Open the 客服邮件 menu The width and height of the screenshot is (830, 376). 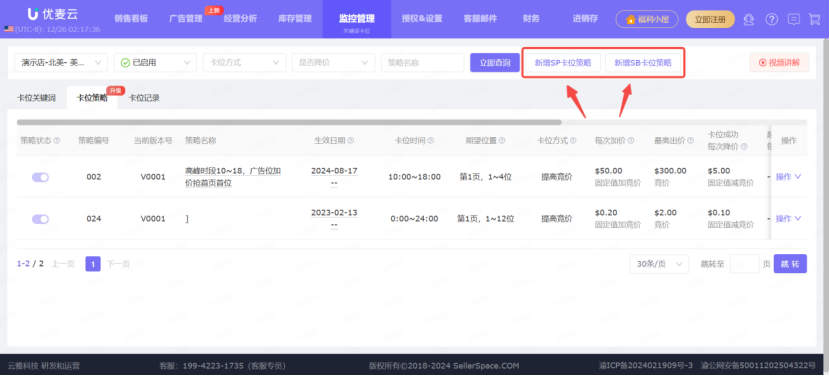(480, 19)
